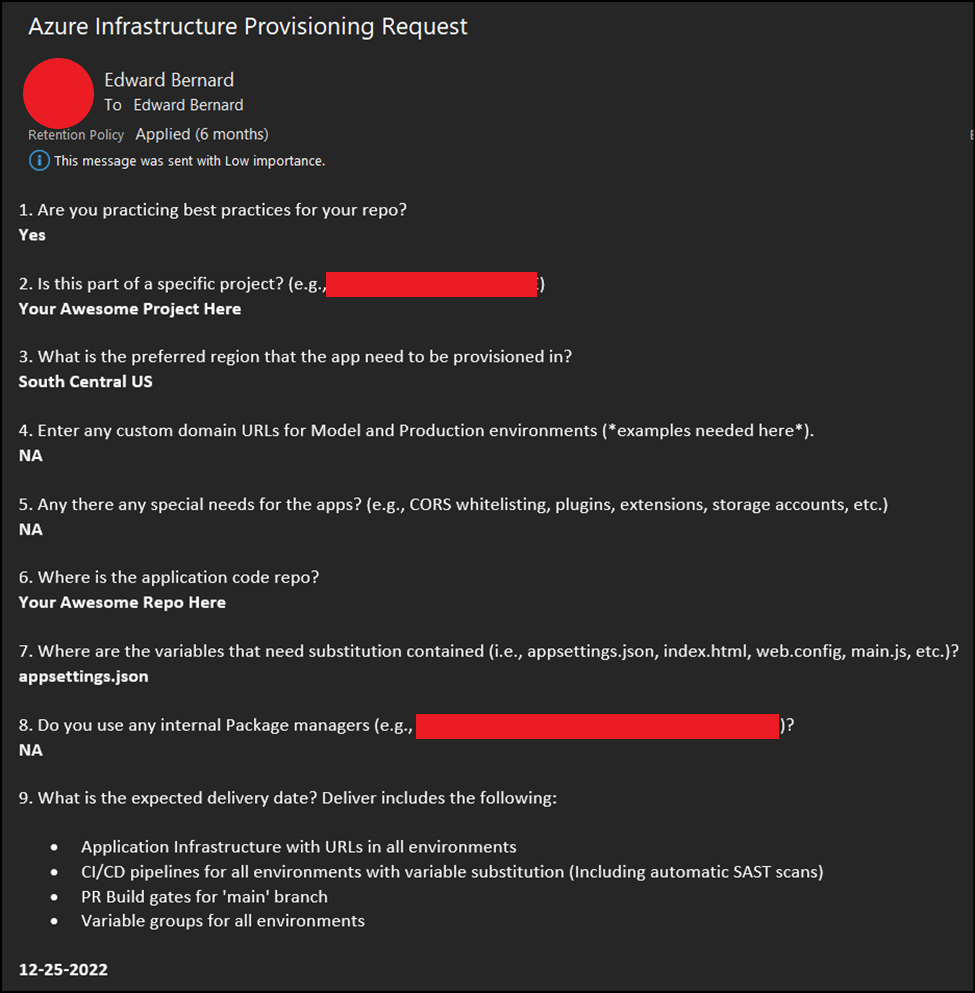
Task: Click the red redacted block in question 8
Action: (597, 726)
